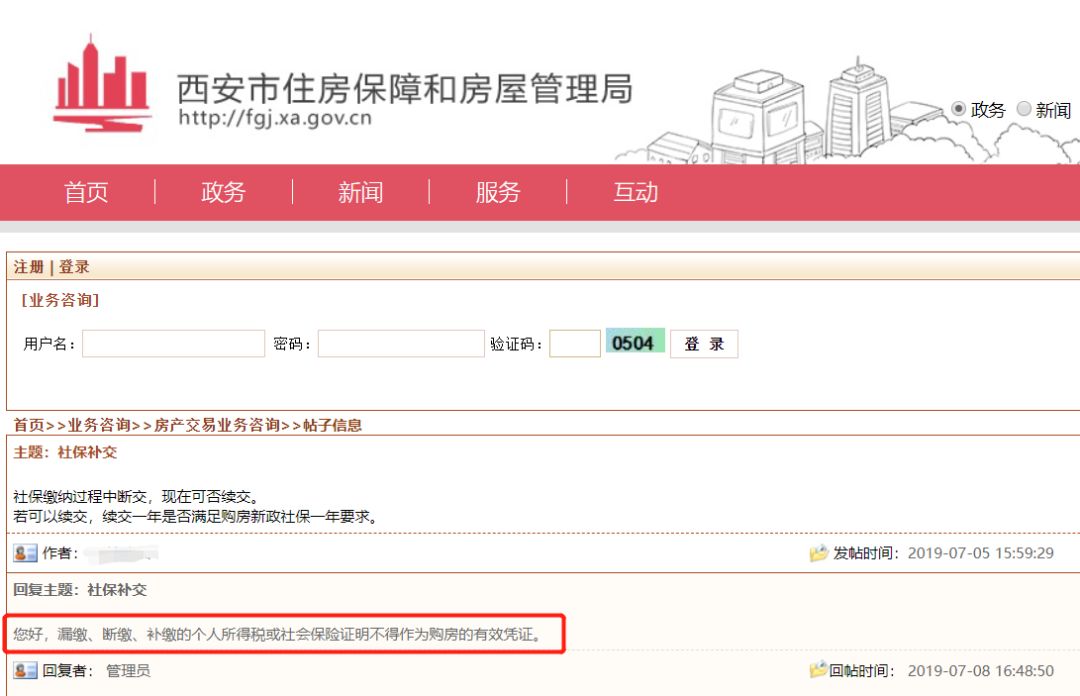Image resolution: width=1080 pixels, height=696 pixels.
Task: Click the green captcha image showing 0504
Action: click(x=635, y=343)
